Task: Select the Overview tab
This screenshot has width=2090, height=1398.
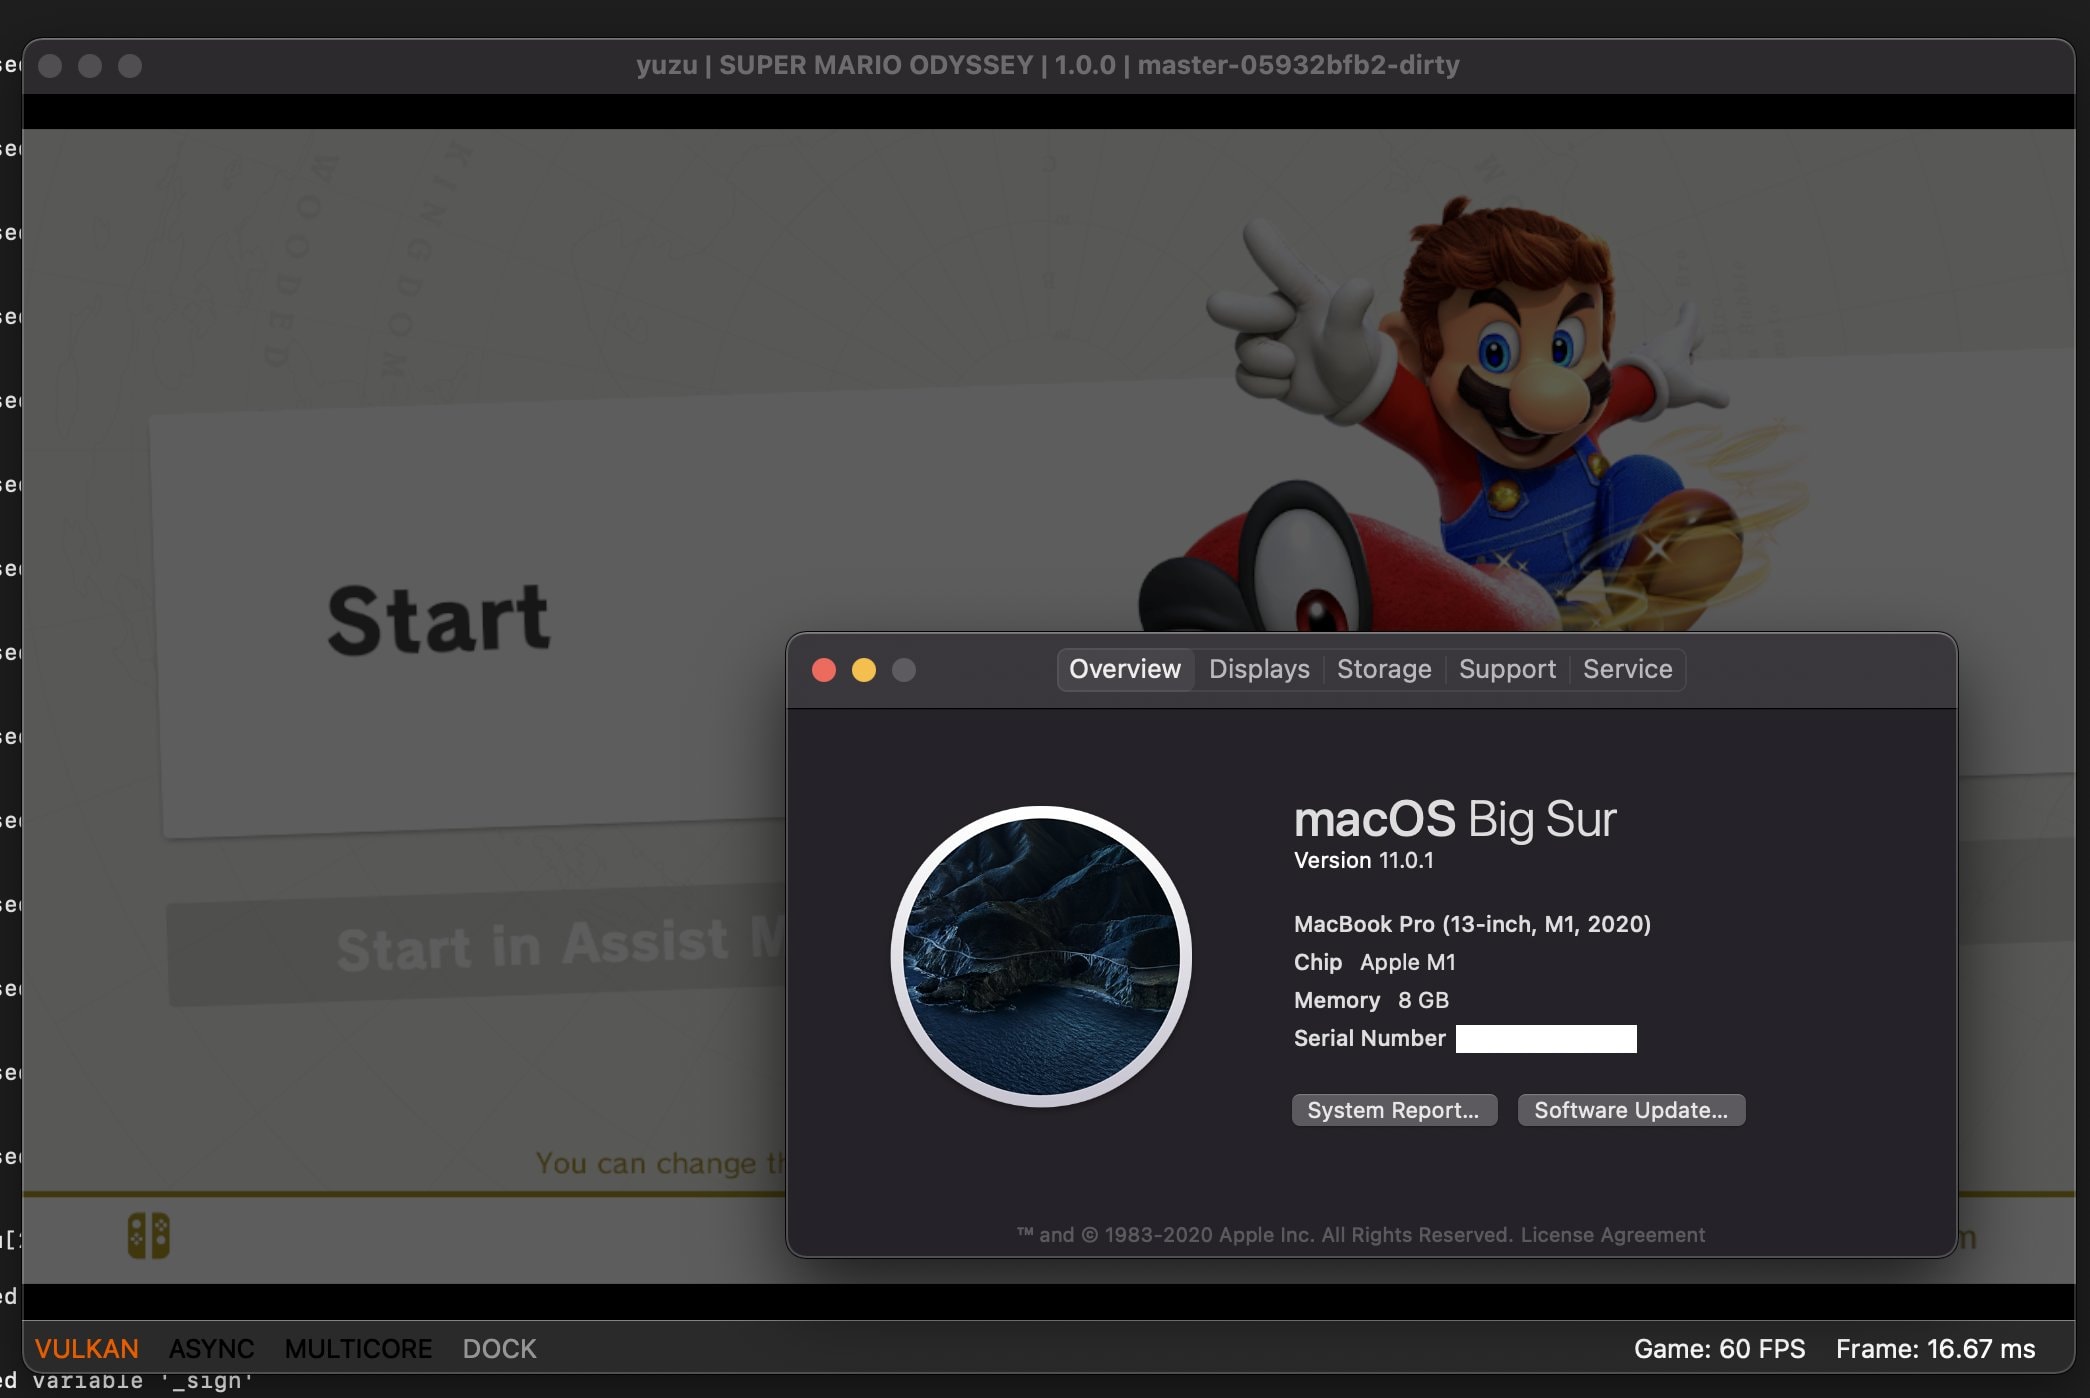Action: (x=1125, y=669)
